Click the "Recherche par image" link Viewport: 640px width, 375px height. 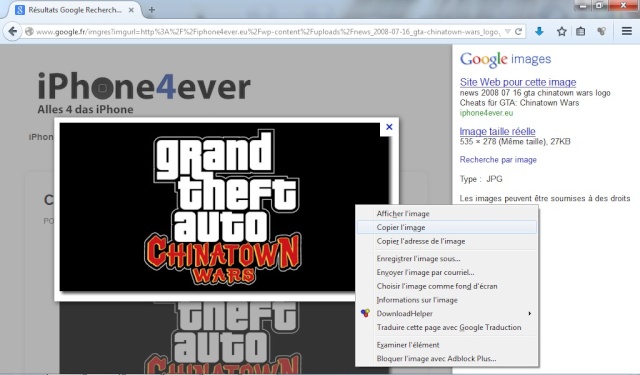pos(498,160)
